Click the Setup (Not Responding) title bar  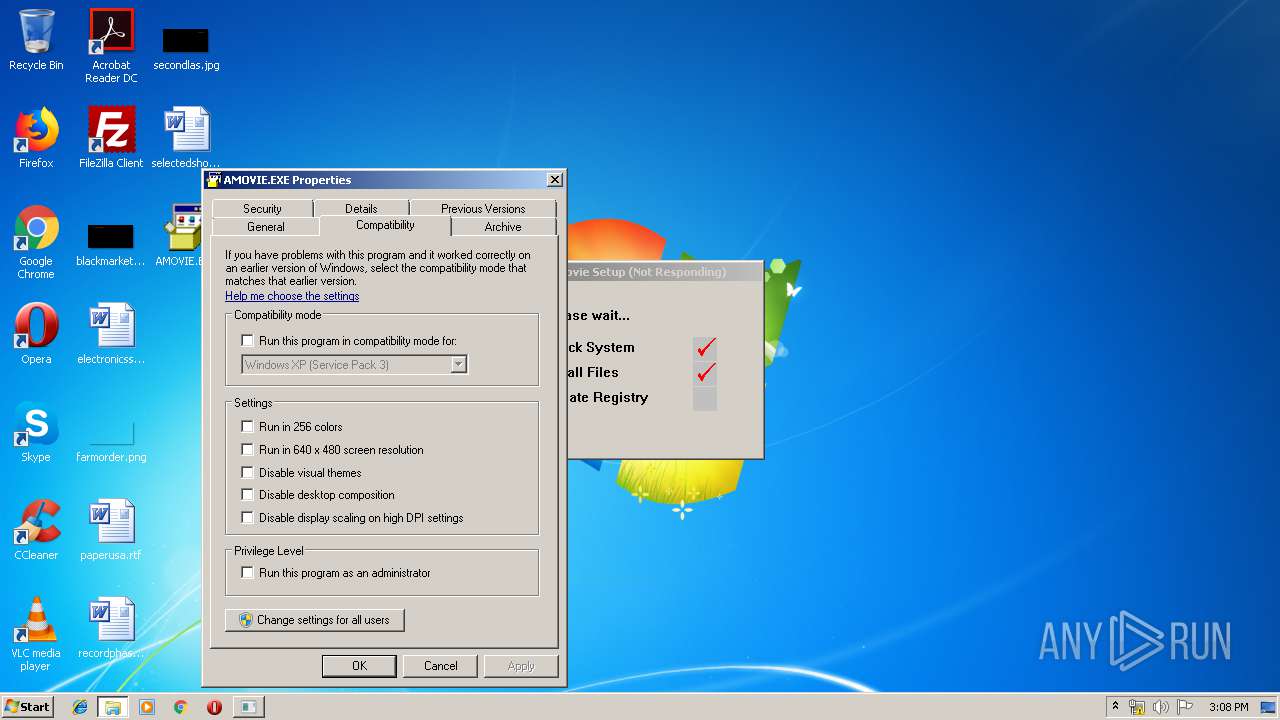tap(664, 272)
